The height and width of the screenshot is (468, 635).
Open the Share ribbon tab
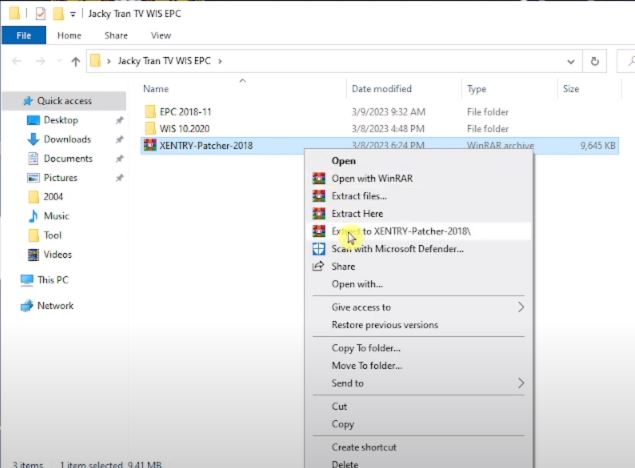coord(116,36)
